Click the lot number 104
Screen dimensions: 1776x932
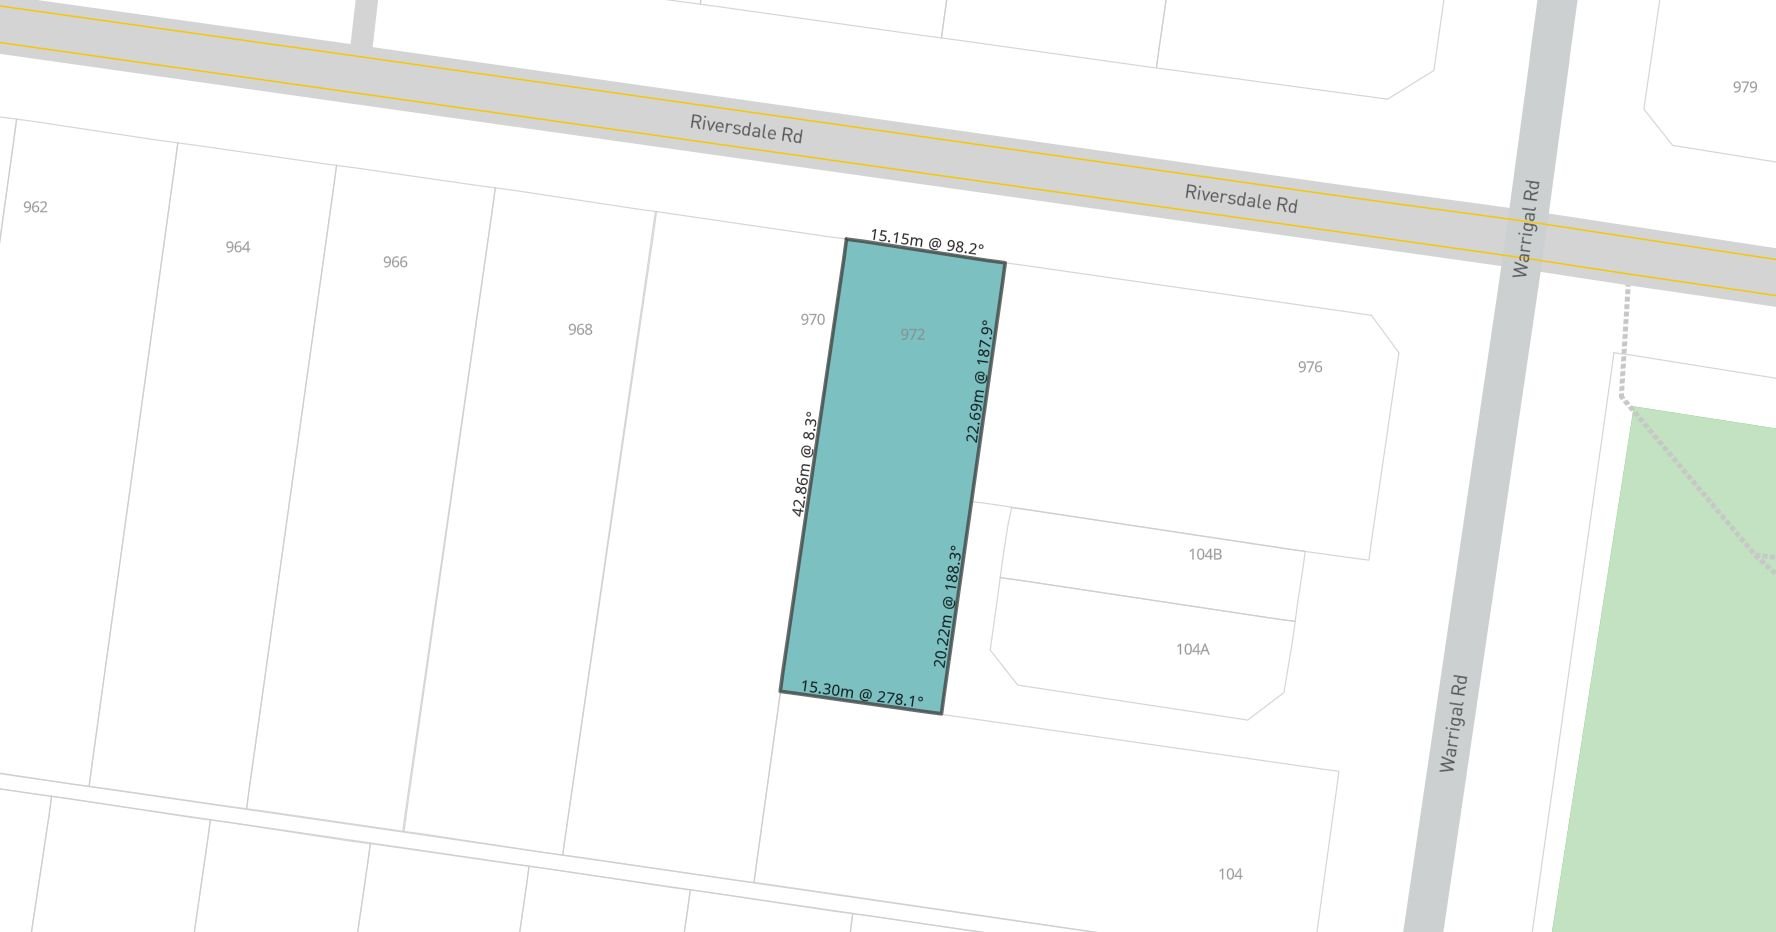pyautogui.click(x=1230, y=874)
